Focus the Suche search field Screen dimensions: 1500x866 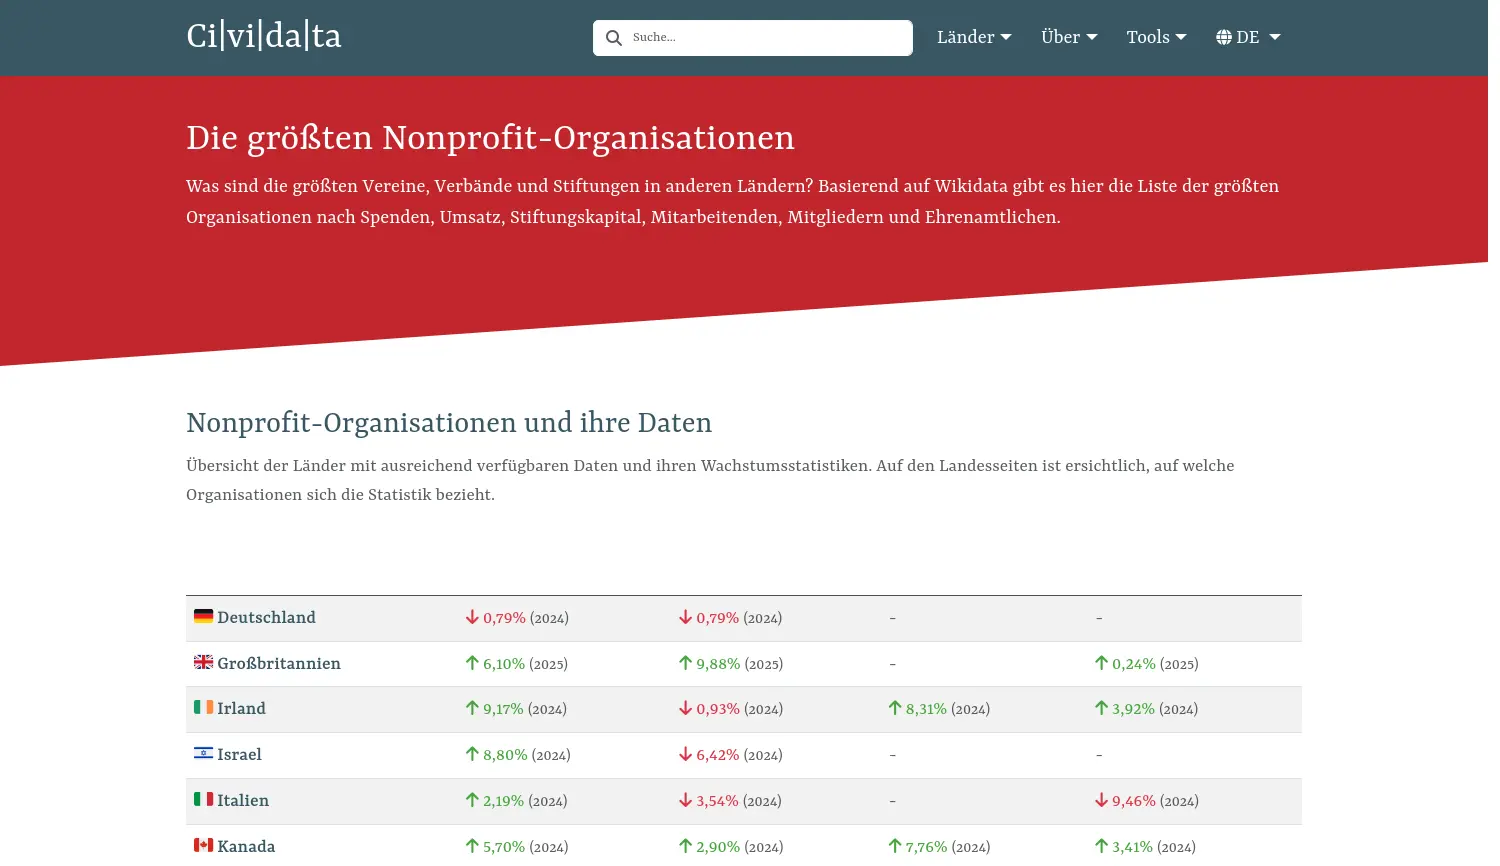pos(753,38)
